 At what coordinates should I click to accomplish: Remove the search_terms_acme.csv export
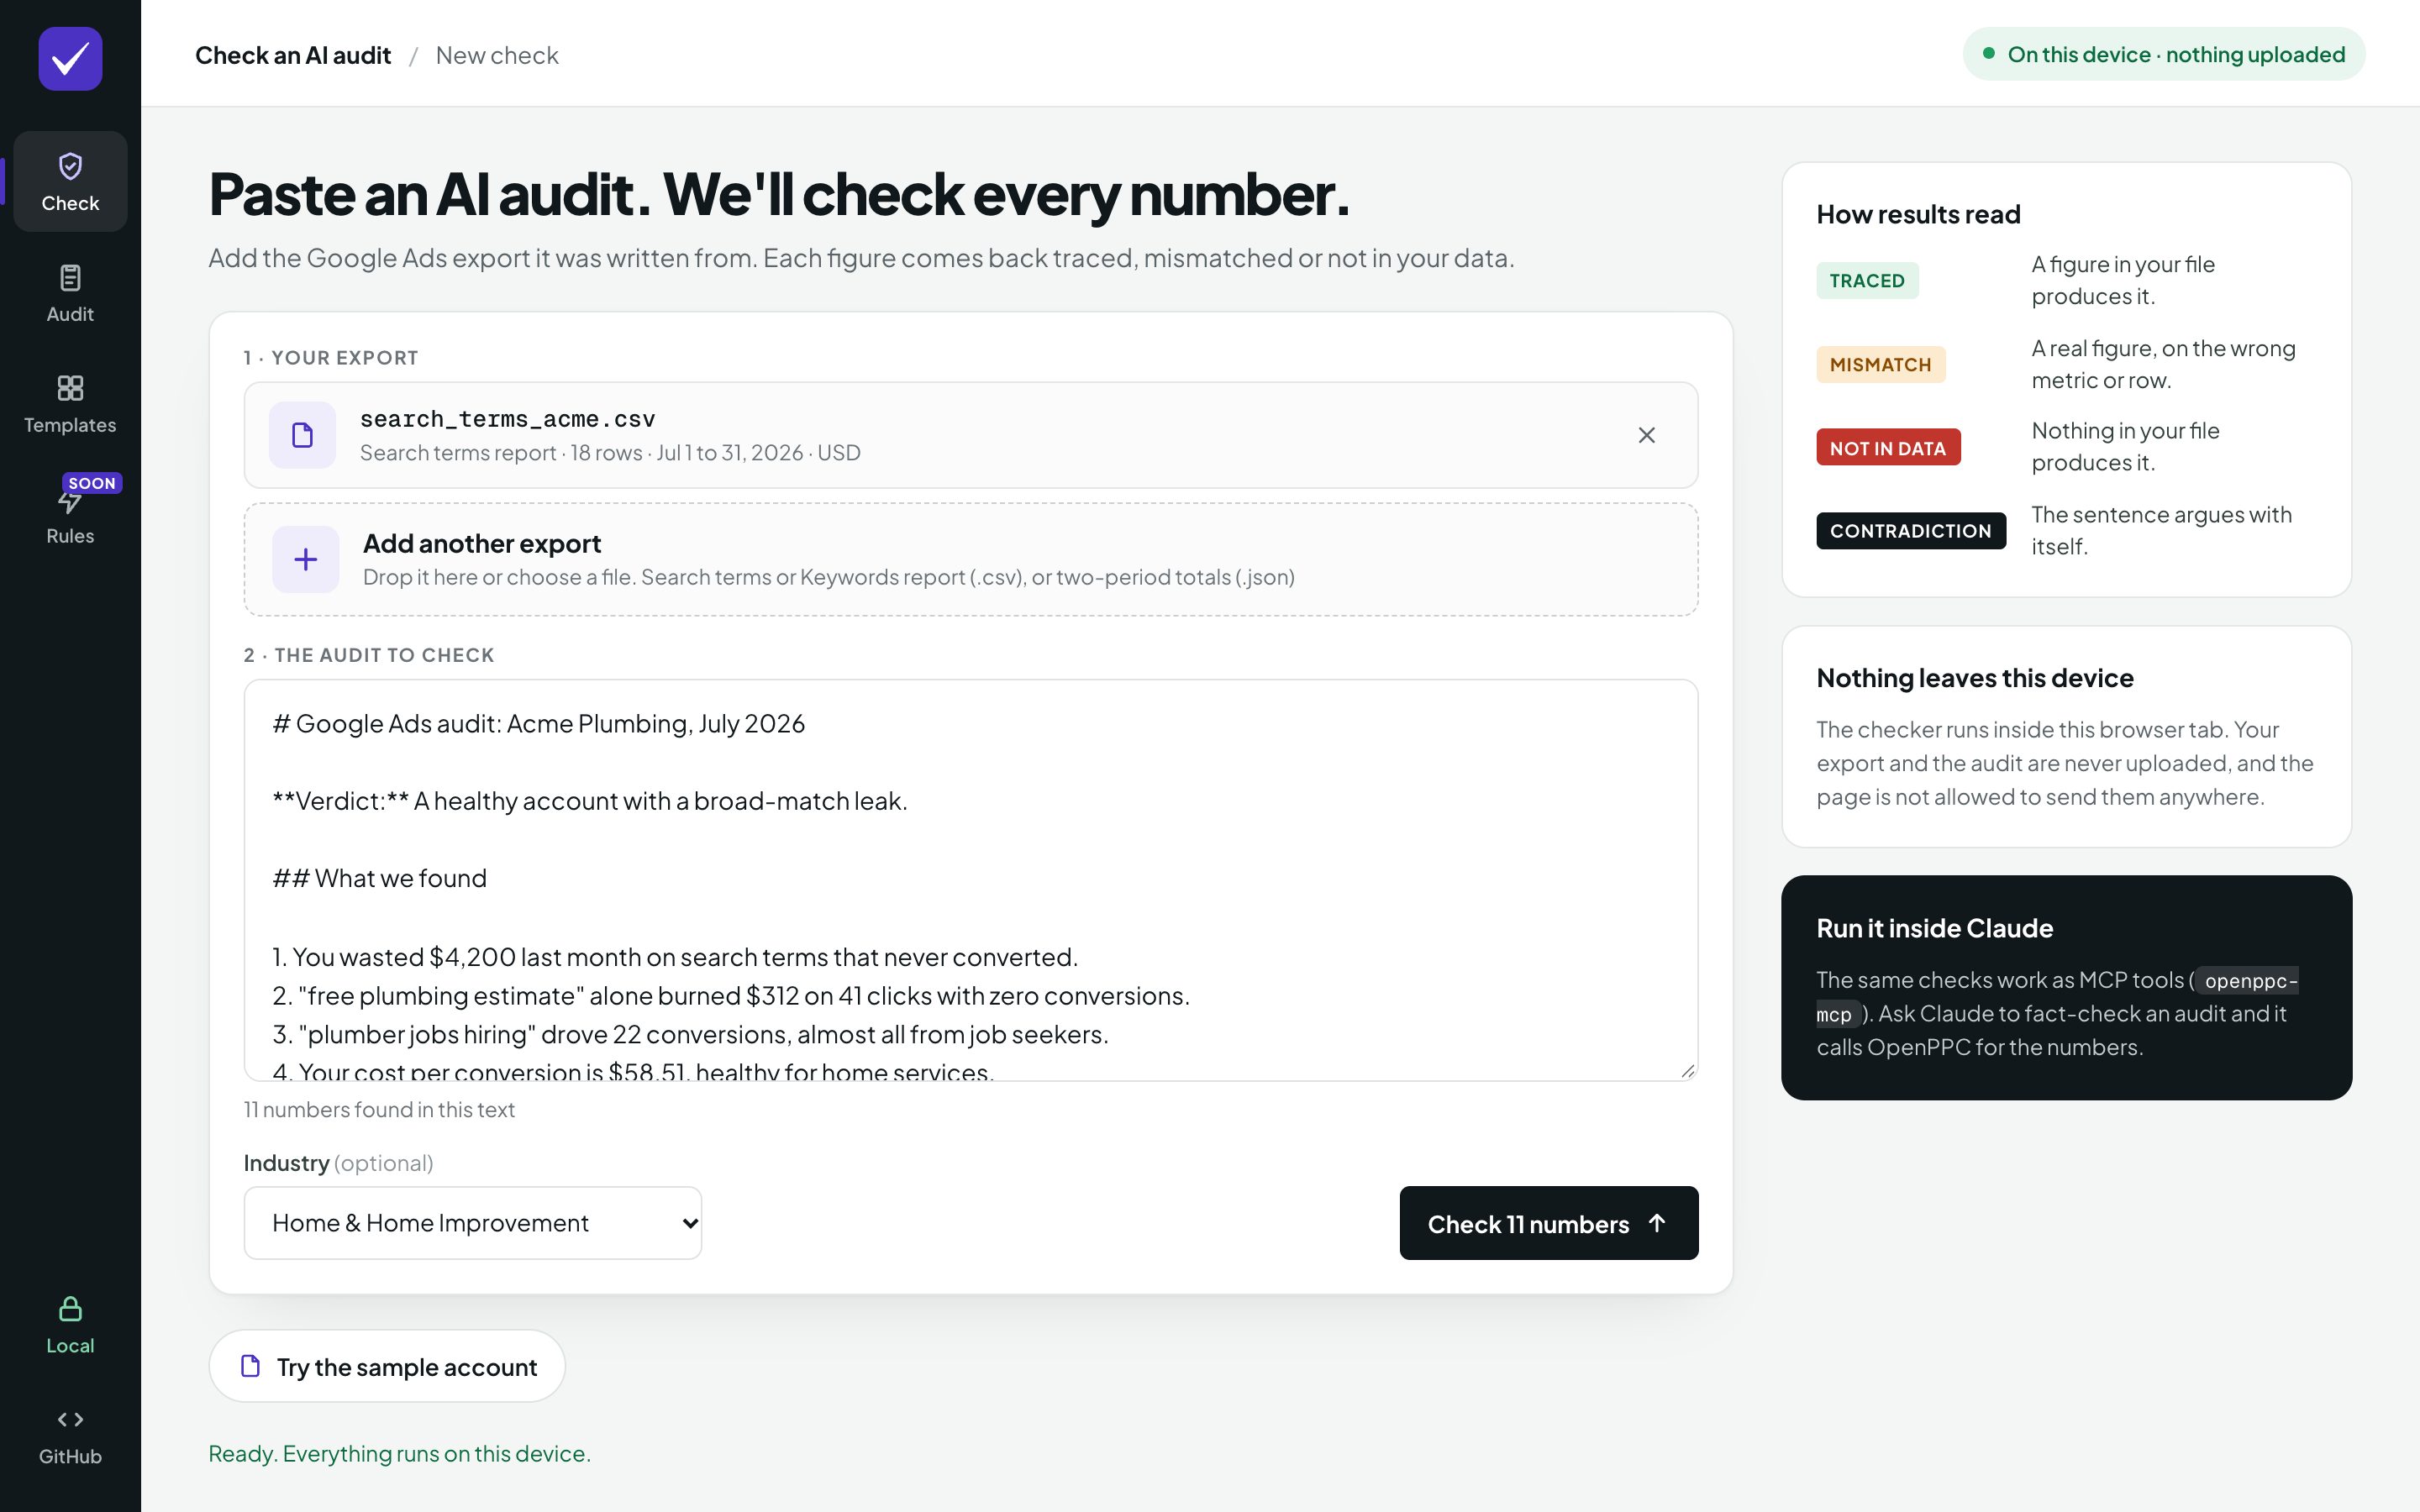[x=1647, y=435]
